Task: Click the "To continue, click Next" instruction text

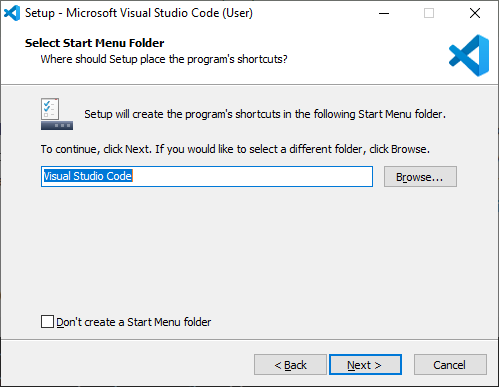Action: tap(235, 149)
